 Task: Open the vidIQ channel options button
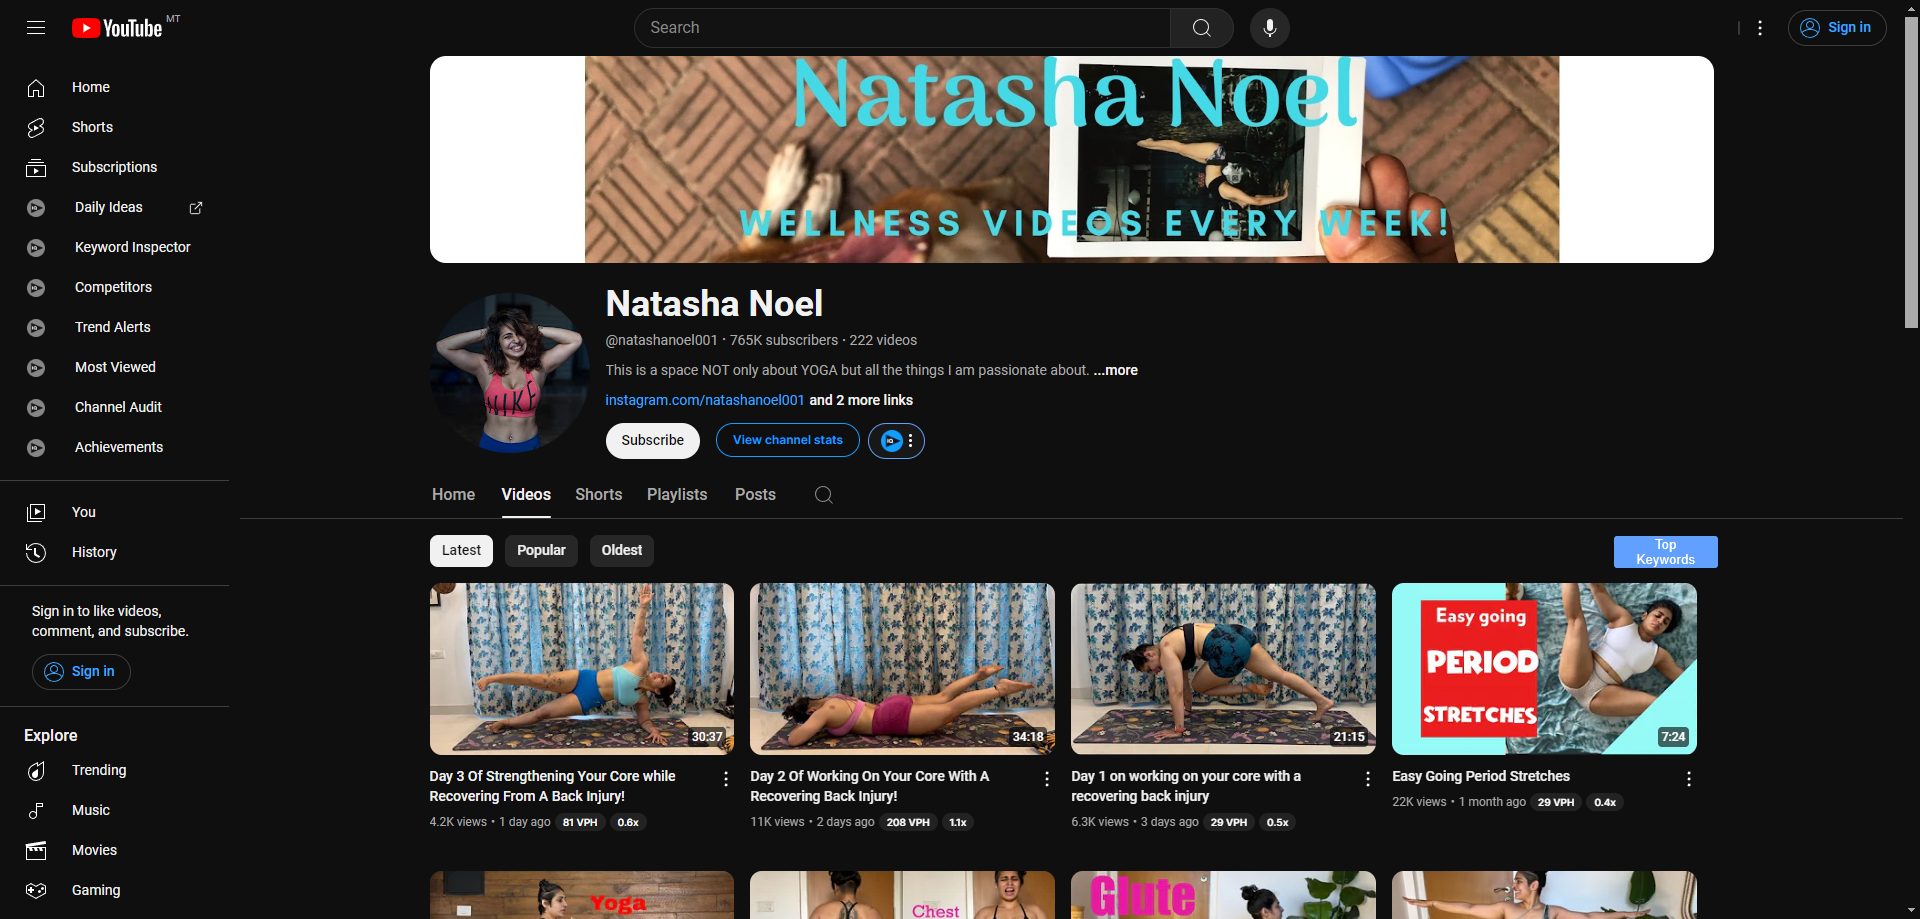pos(896,441)
